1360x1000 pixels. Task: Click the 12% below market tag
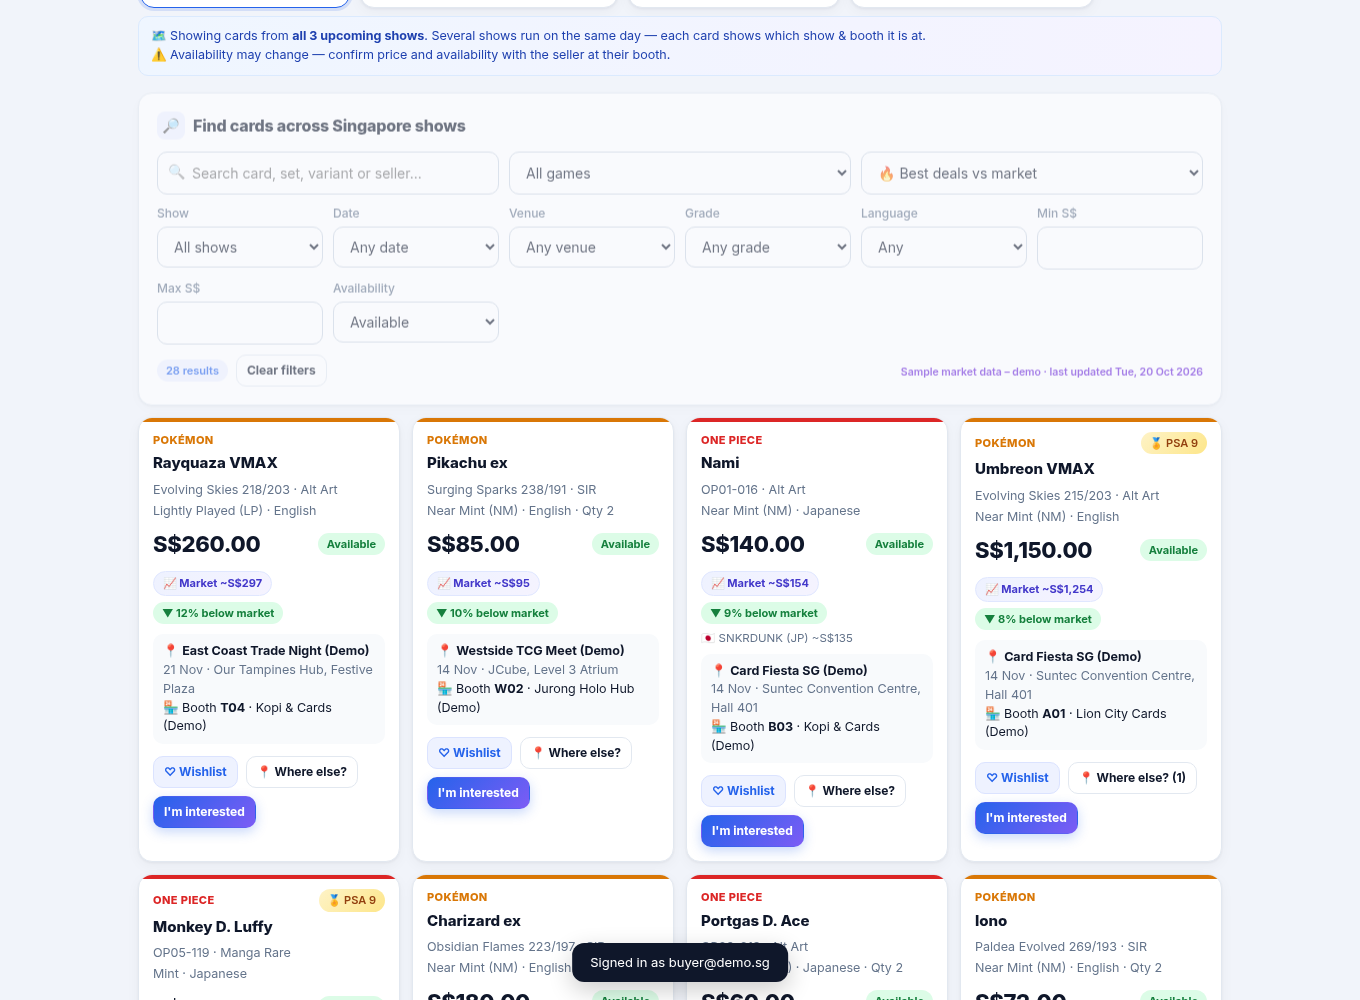click(x=218, y=613)
